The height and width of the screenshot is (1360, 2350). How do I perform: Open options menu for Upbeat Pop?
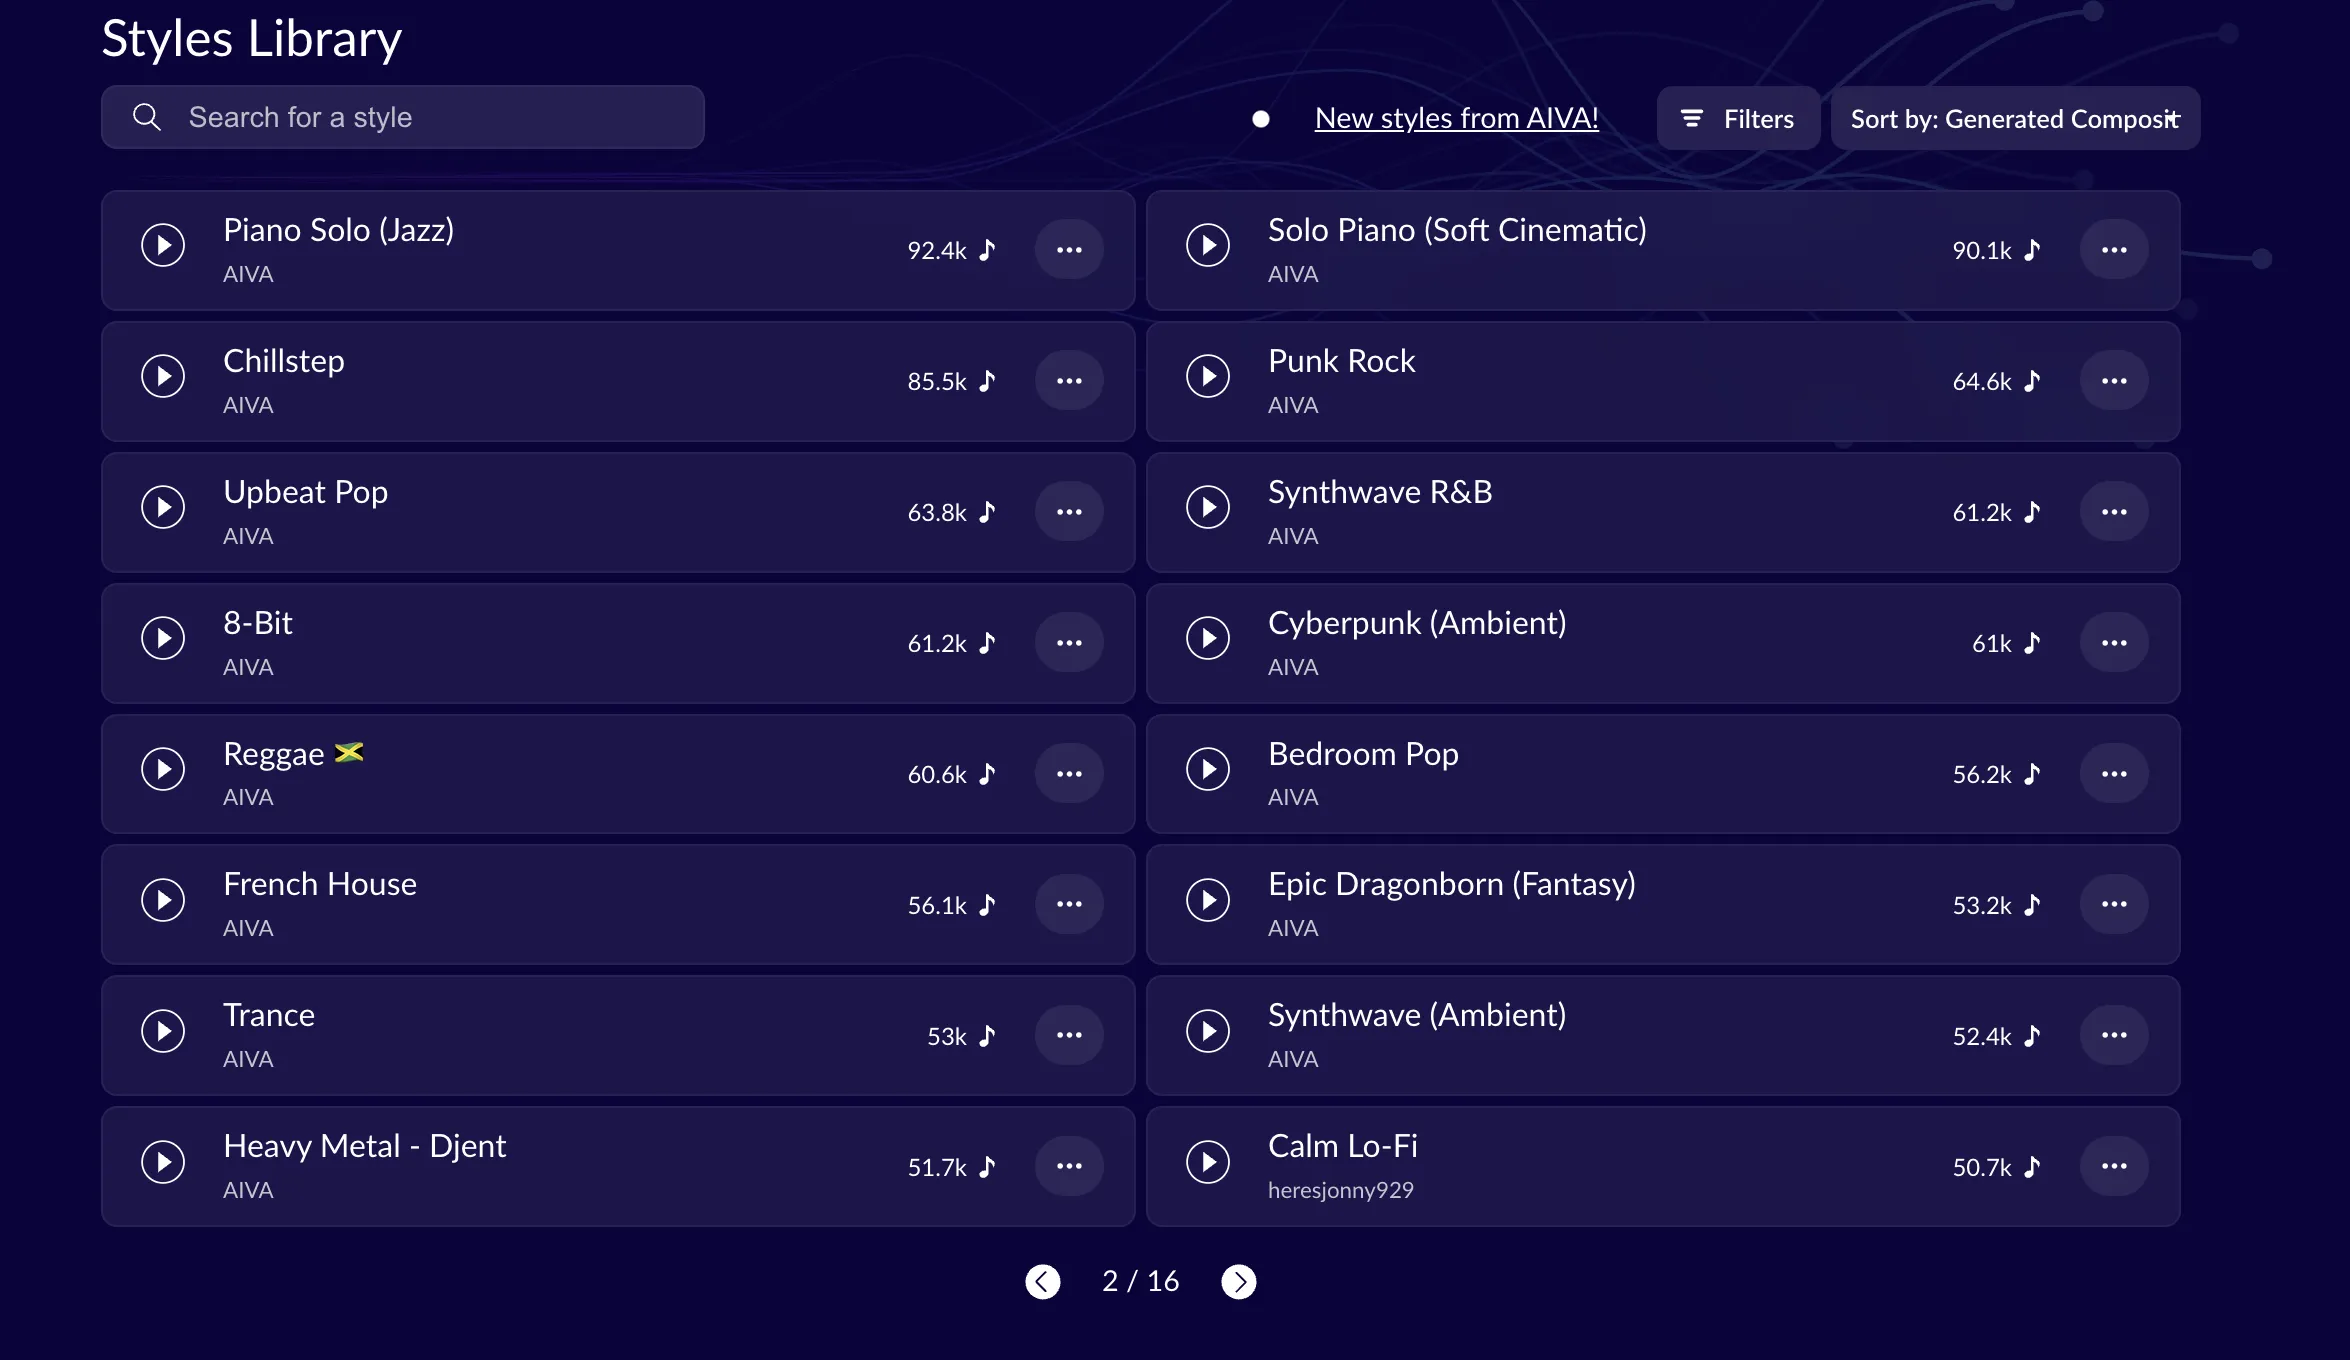pyautogui.click(x=1069, y=512)
